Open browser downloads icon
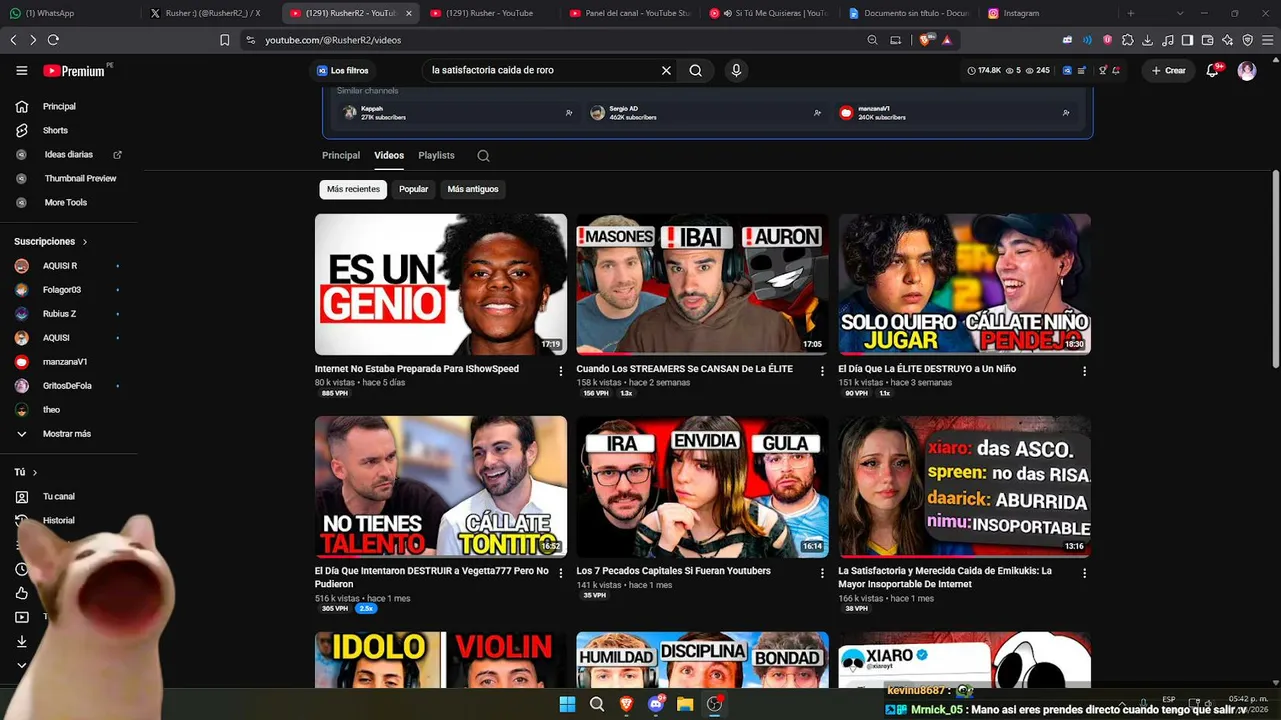1281x720 pixels. 1147,40
